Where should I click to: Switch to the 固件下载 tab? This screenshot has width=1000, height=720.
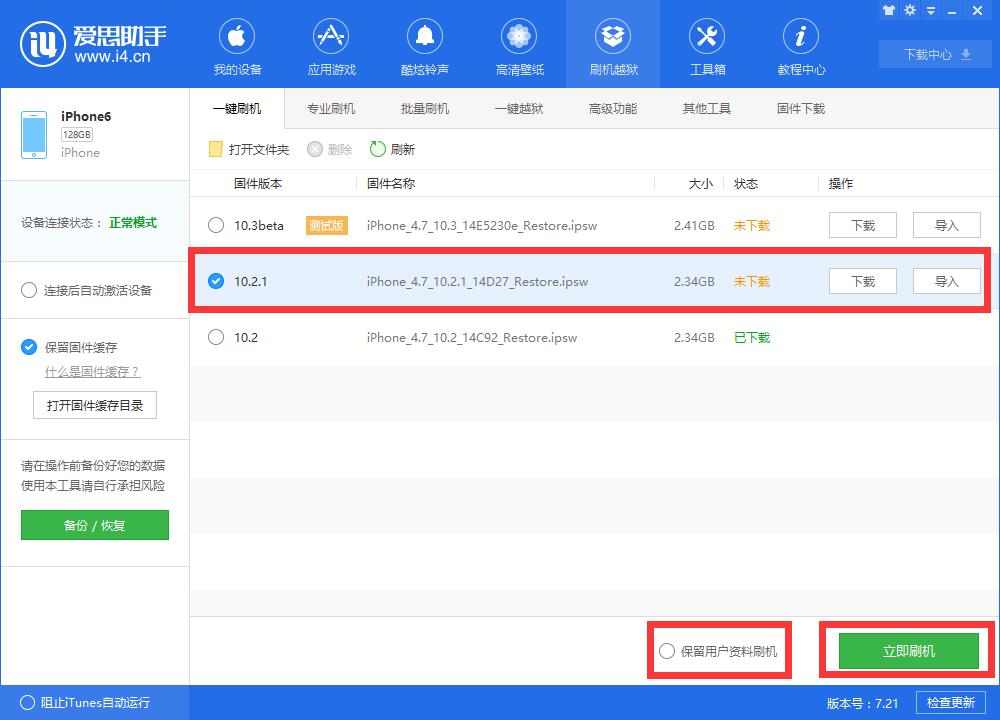click(x=799, y=108)
